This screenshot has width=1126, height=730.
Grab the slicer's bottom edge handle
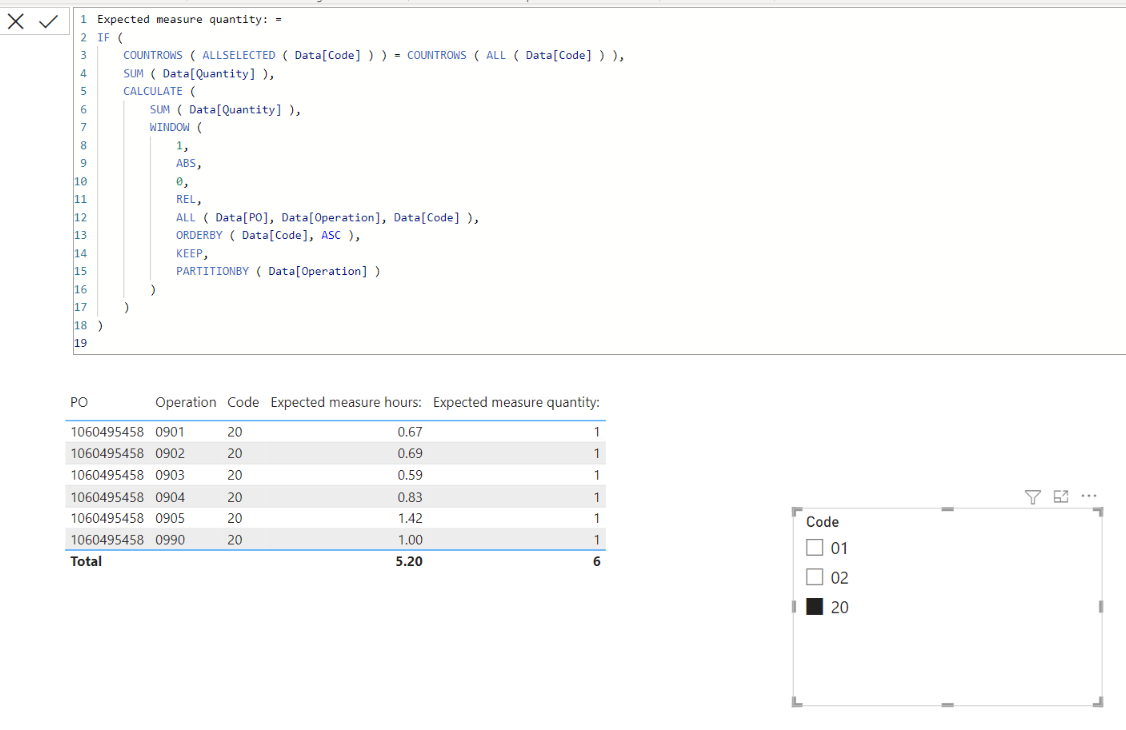point(947,705)
